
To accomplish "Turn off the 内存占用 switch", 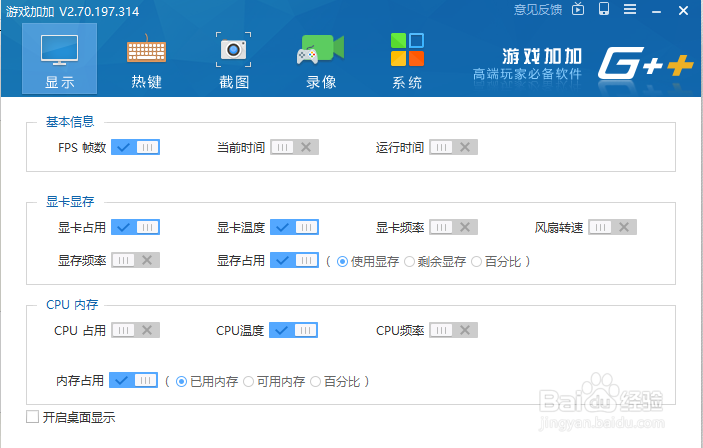I will tap(133, 380).
